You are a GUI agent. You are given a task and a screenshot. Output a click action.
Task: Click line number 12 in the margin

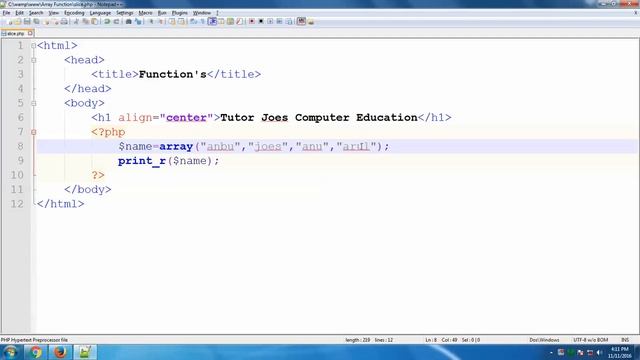[17, 204]
